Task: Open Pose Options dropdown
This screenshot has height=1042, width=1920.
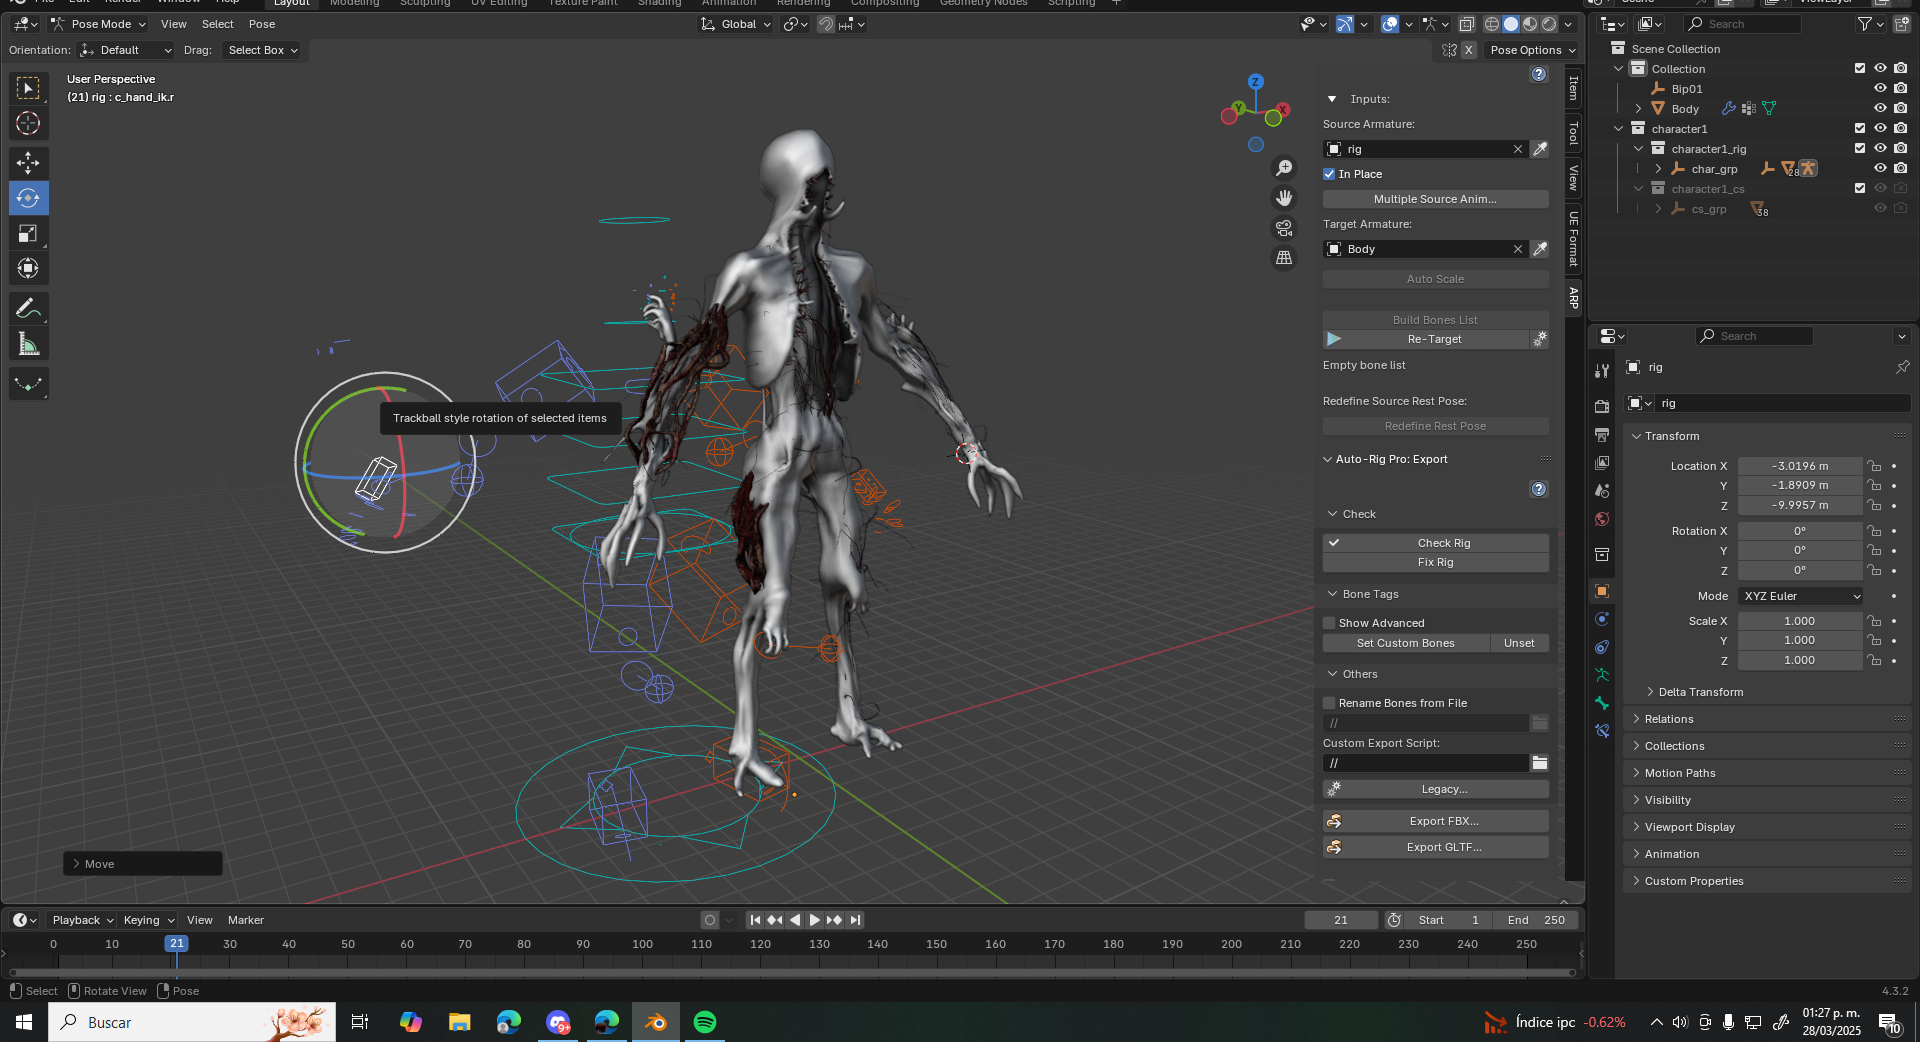Action: [1532, 50]
